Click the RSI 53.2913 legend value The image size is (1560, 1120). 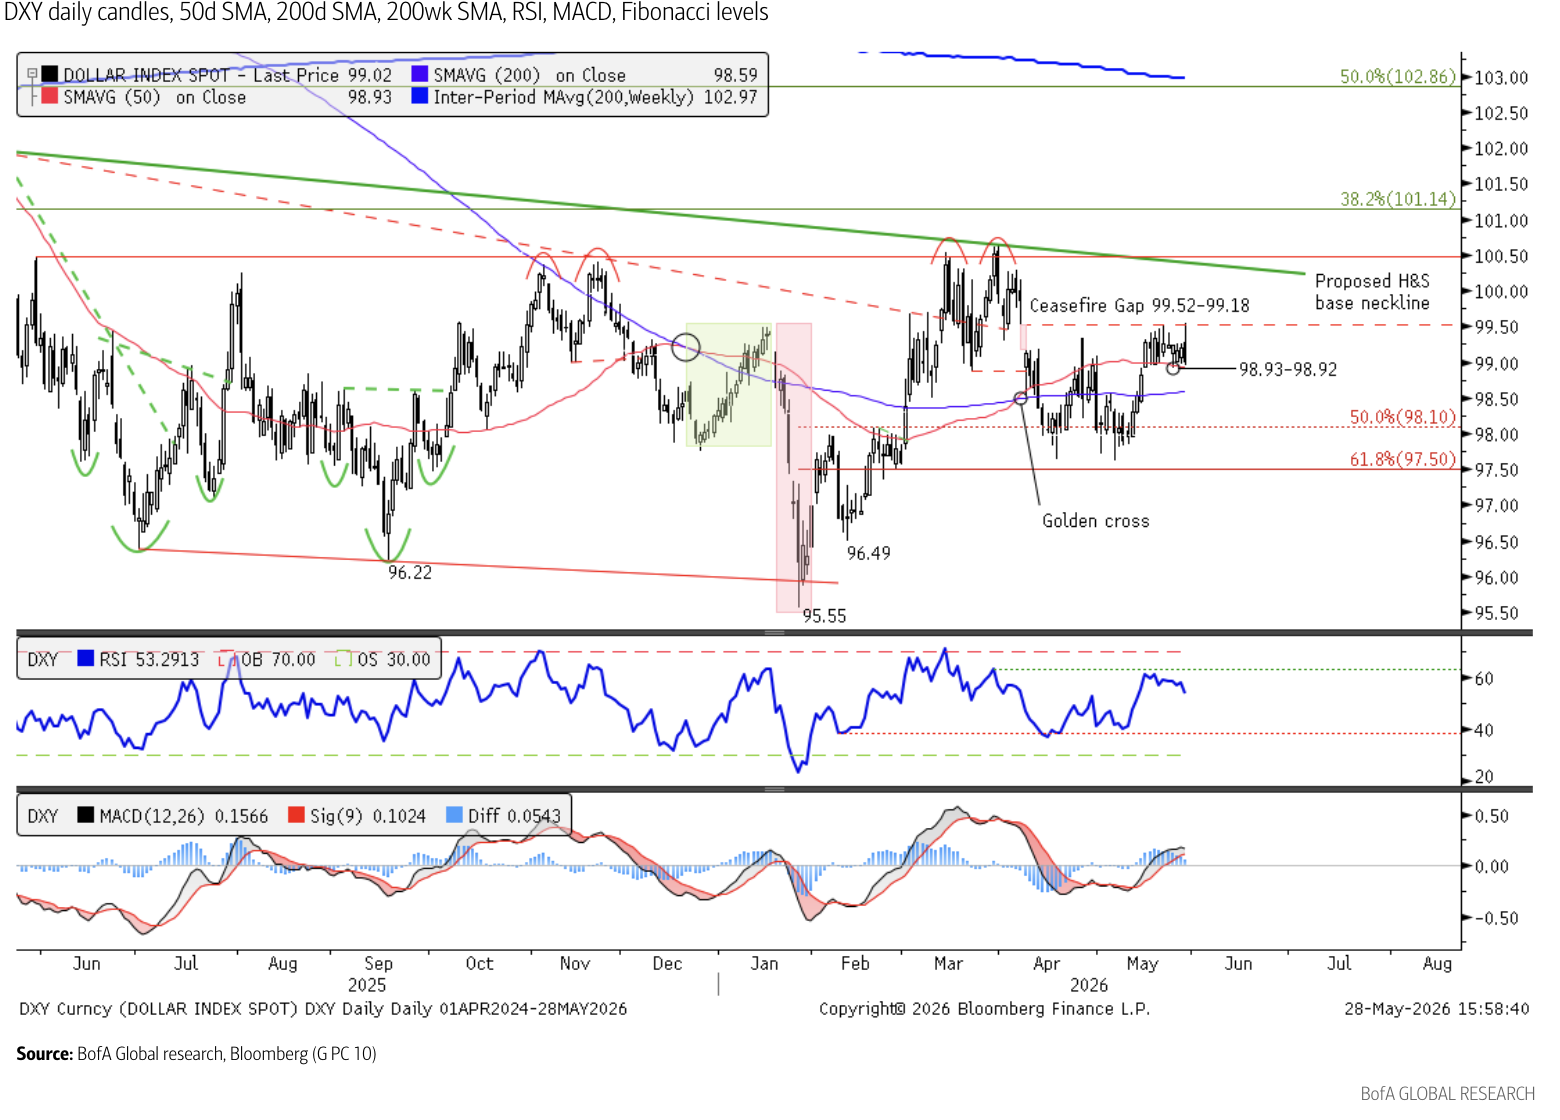(x=149, y=659)
